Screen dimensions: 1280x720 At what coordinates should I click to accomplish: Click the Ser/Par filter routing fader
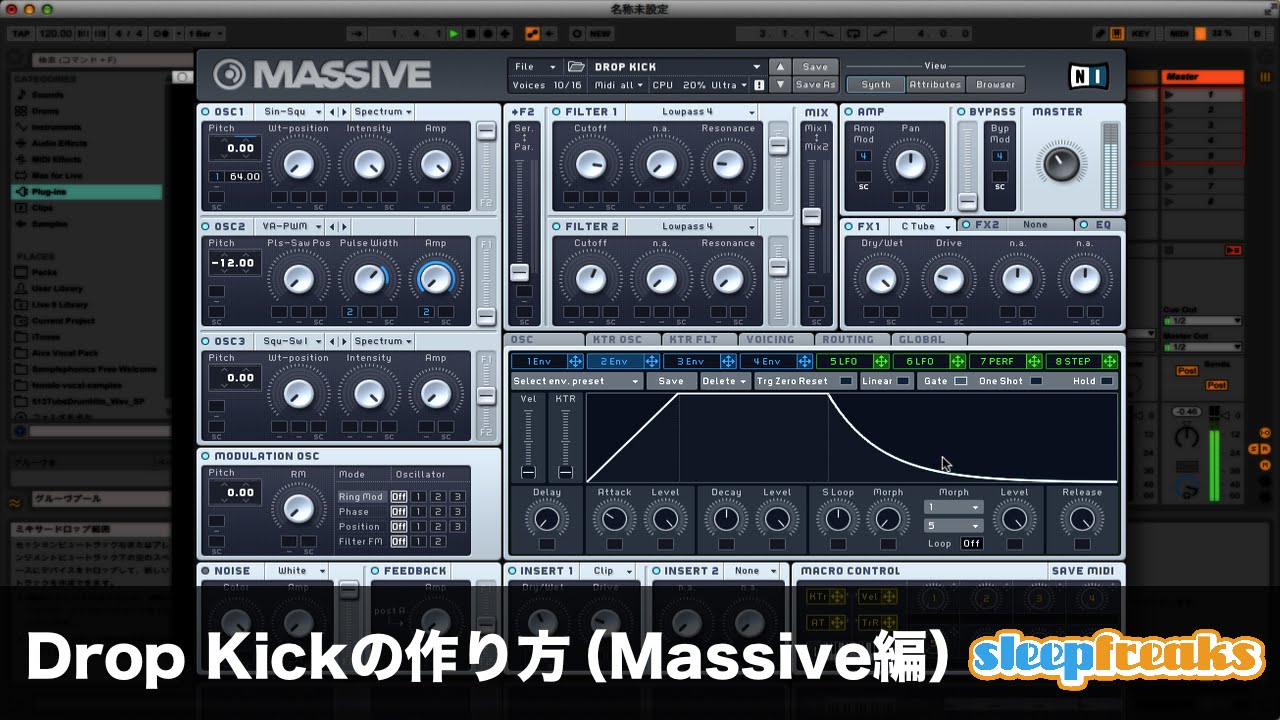point(520,272)
